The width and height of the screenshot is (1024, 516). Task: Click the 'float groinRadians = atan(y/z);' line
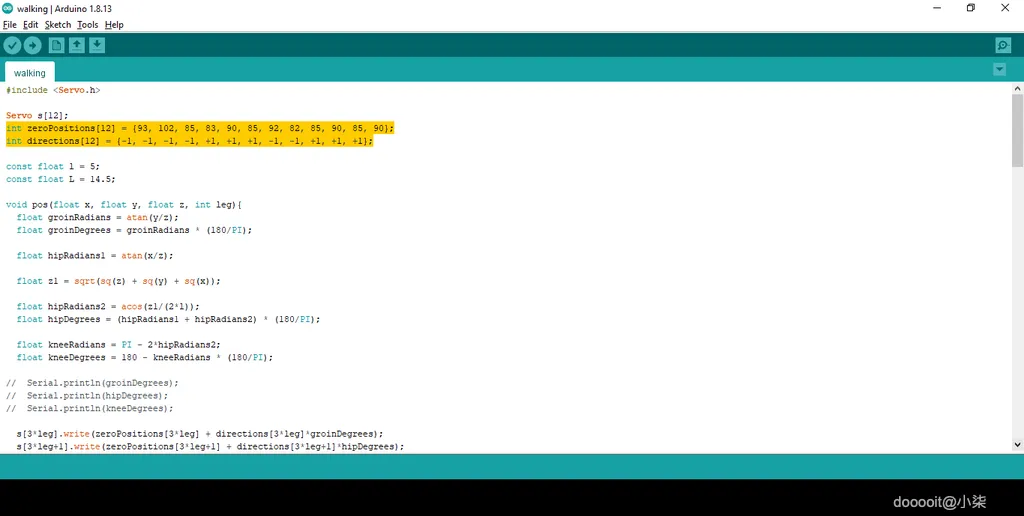pos(97,218)
